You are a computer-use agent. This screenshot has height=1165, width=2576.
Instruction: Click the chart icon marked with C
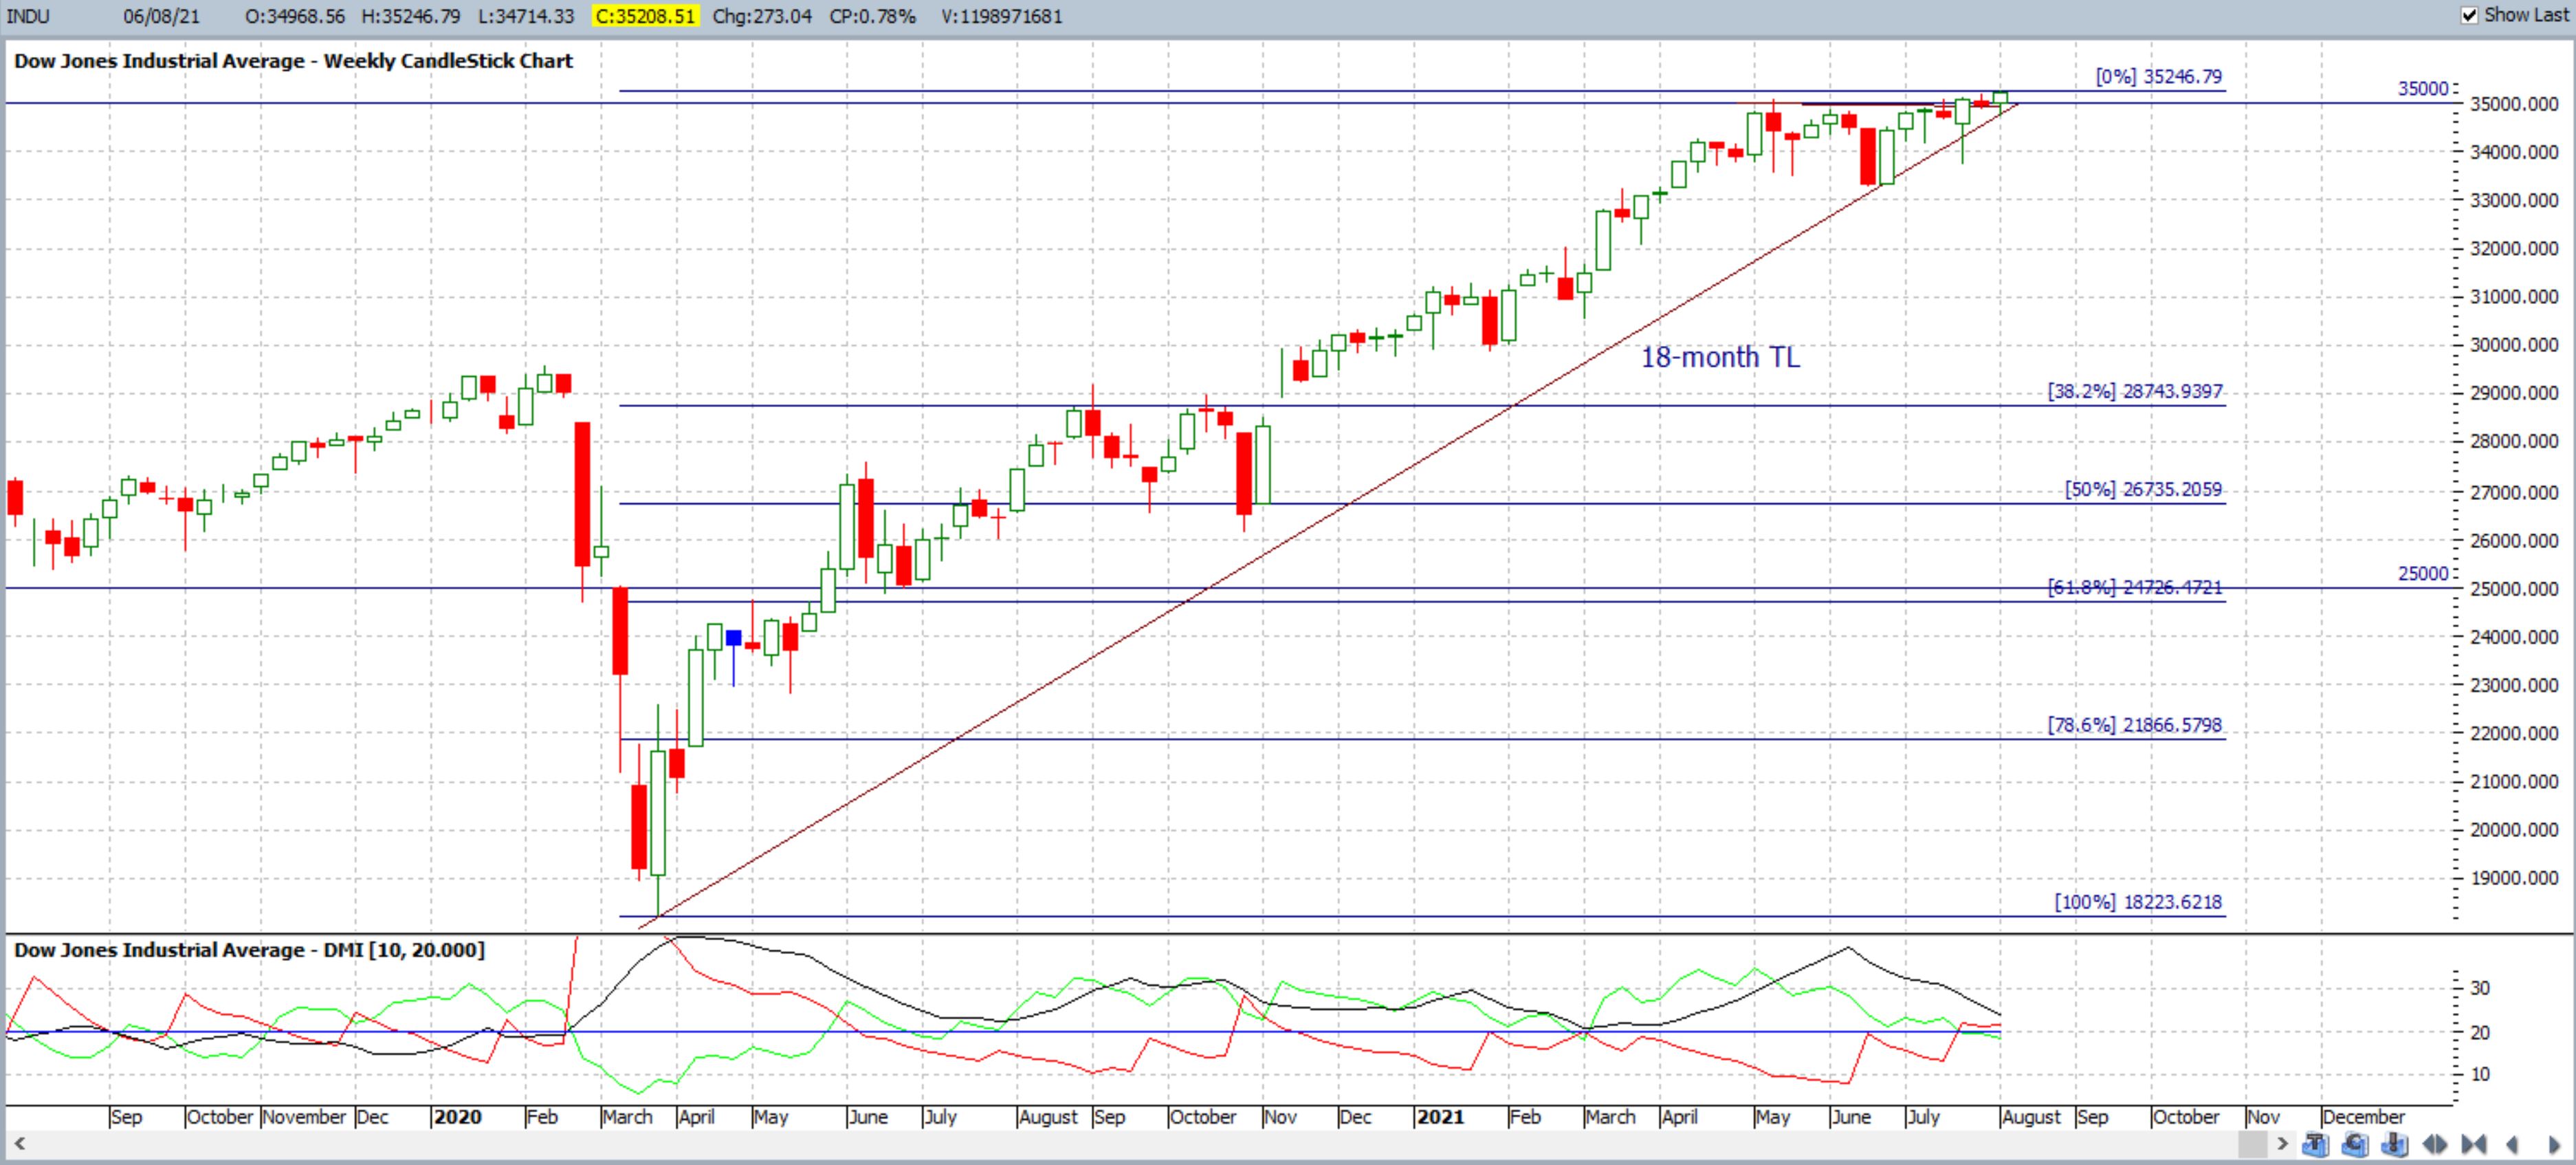pos(2355,1144)
